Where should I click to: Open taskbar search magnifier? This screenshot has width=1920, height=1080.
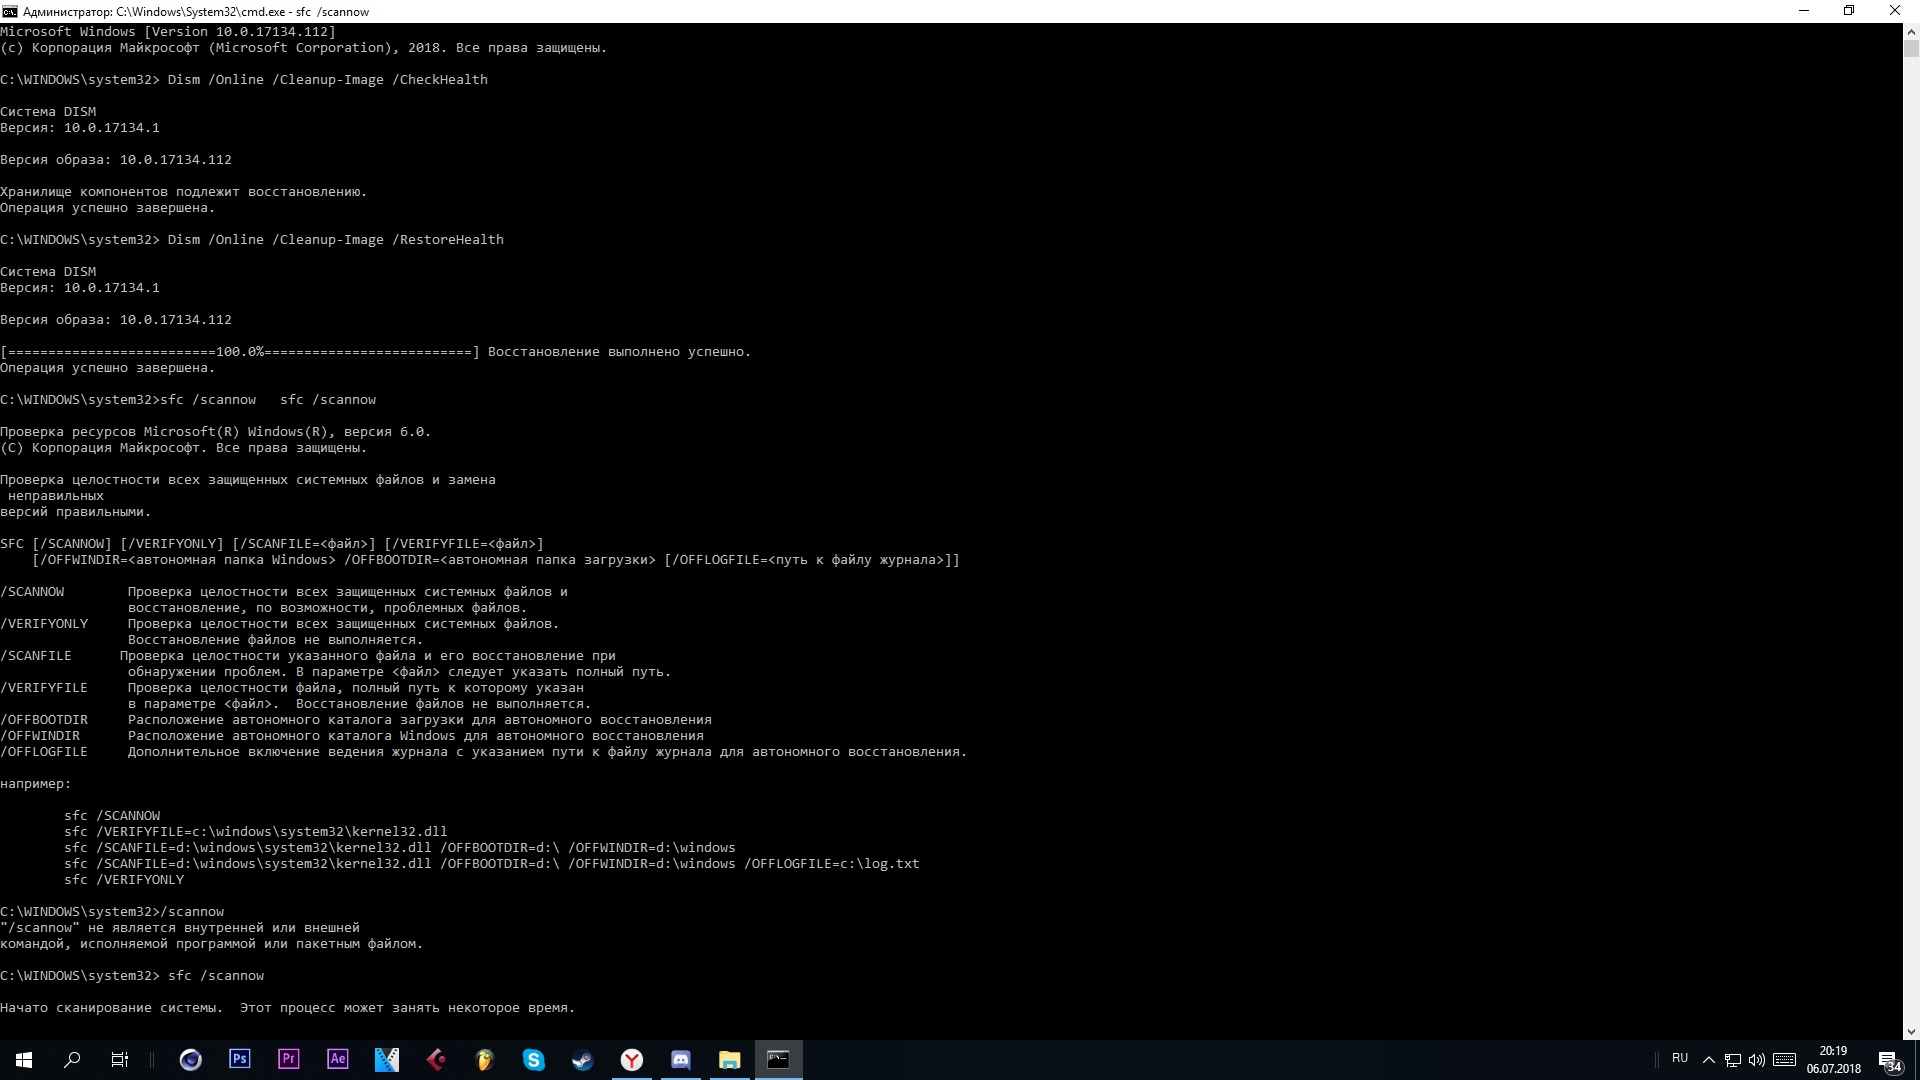pyautogui.click(x=72, y=1060)
